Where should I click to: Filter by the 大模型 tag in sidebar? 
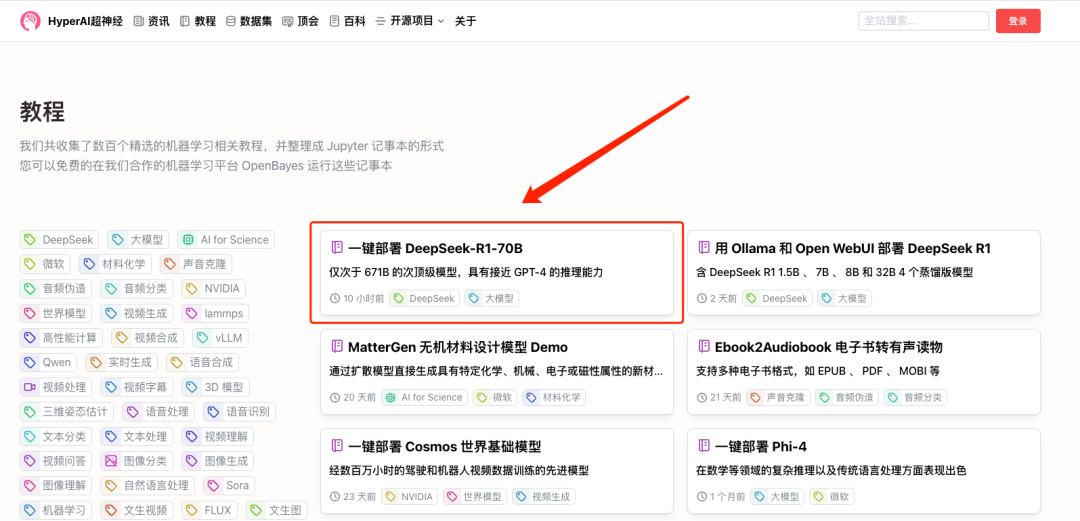pos(138,240)
